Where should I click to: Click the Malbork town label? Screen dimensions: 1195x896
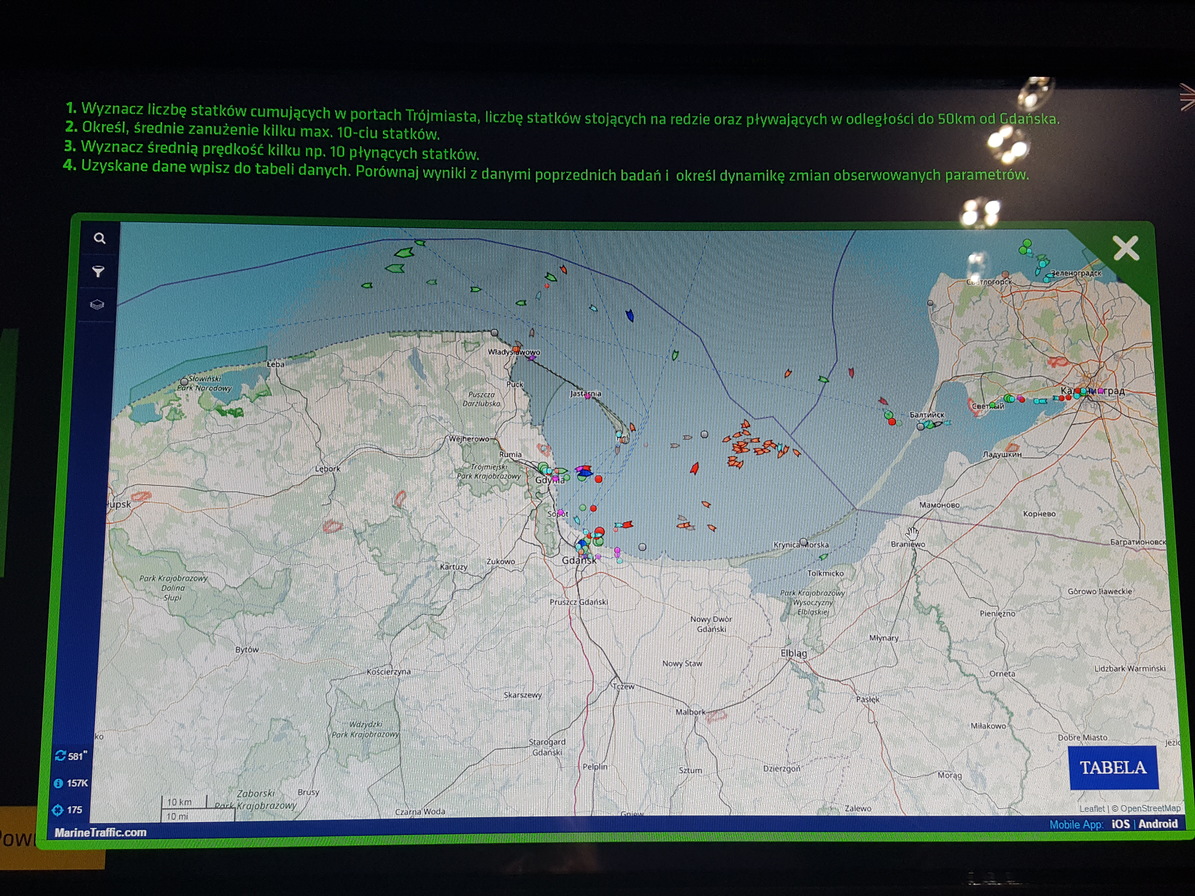(x=690, y=712)
